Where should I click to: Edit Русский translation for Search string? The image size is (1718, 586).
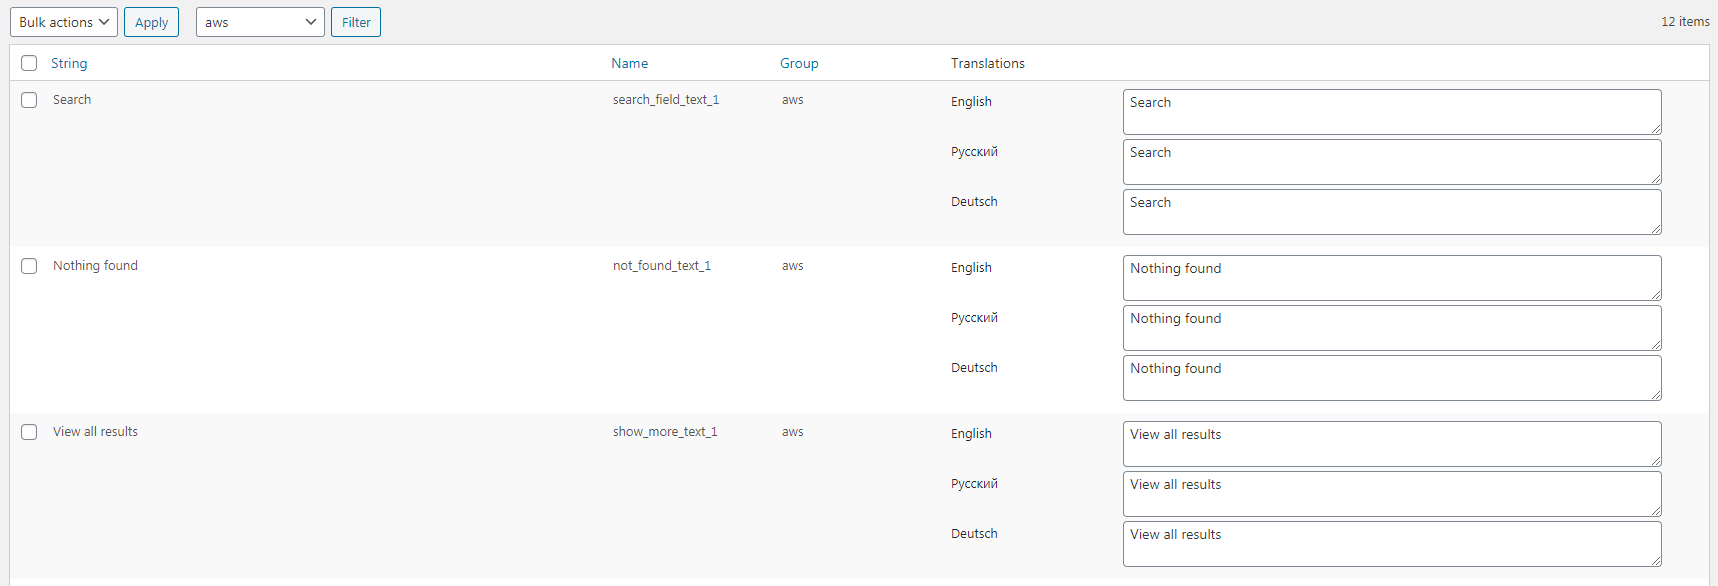[1392, 162]
